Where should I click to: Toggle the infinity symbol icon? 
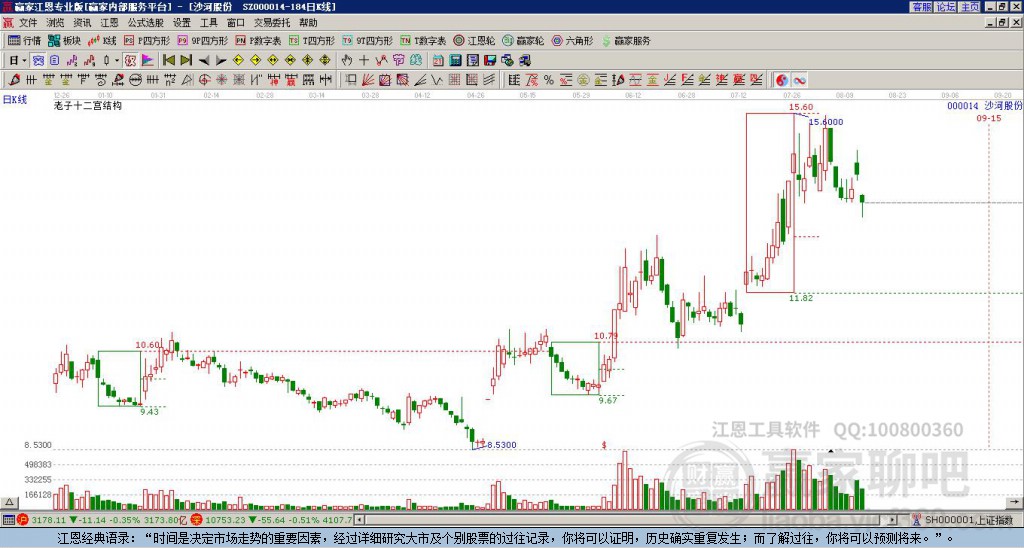pyautogui.click(x=799, y=80)
